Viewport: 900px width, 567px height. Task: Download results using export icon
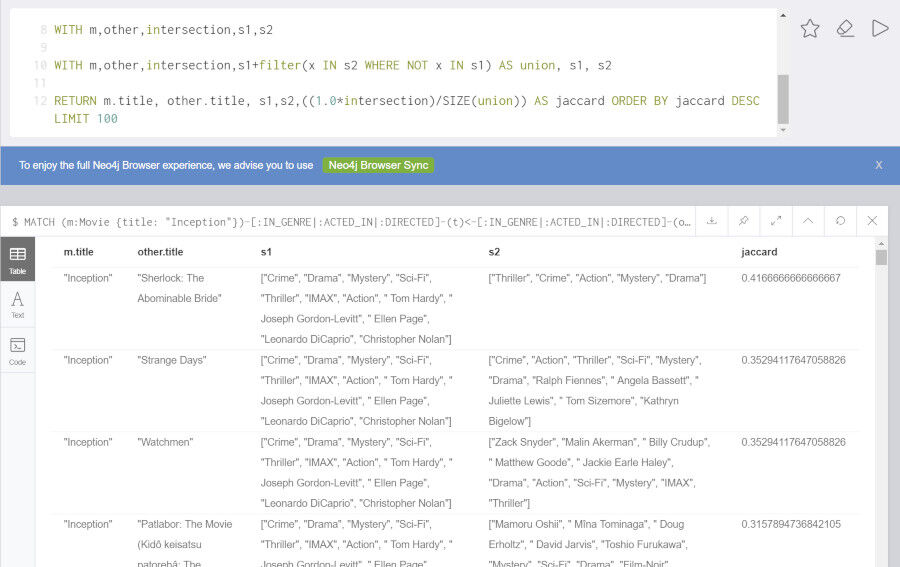(712, 221)
